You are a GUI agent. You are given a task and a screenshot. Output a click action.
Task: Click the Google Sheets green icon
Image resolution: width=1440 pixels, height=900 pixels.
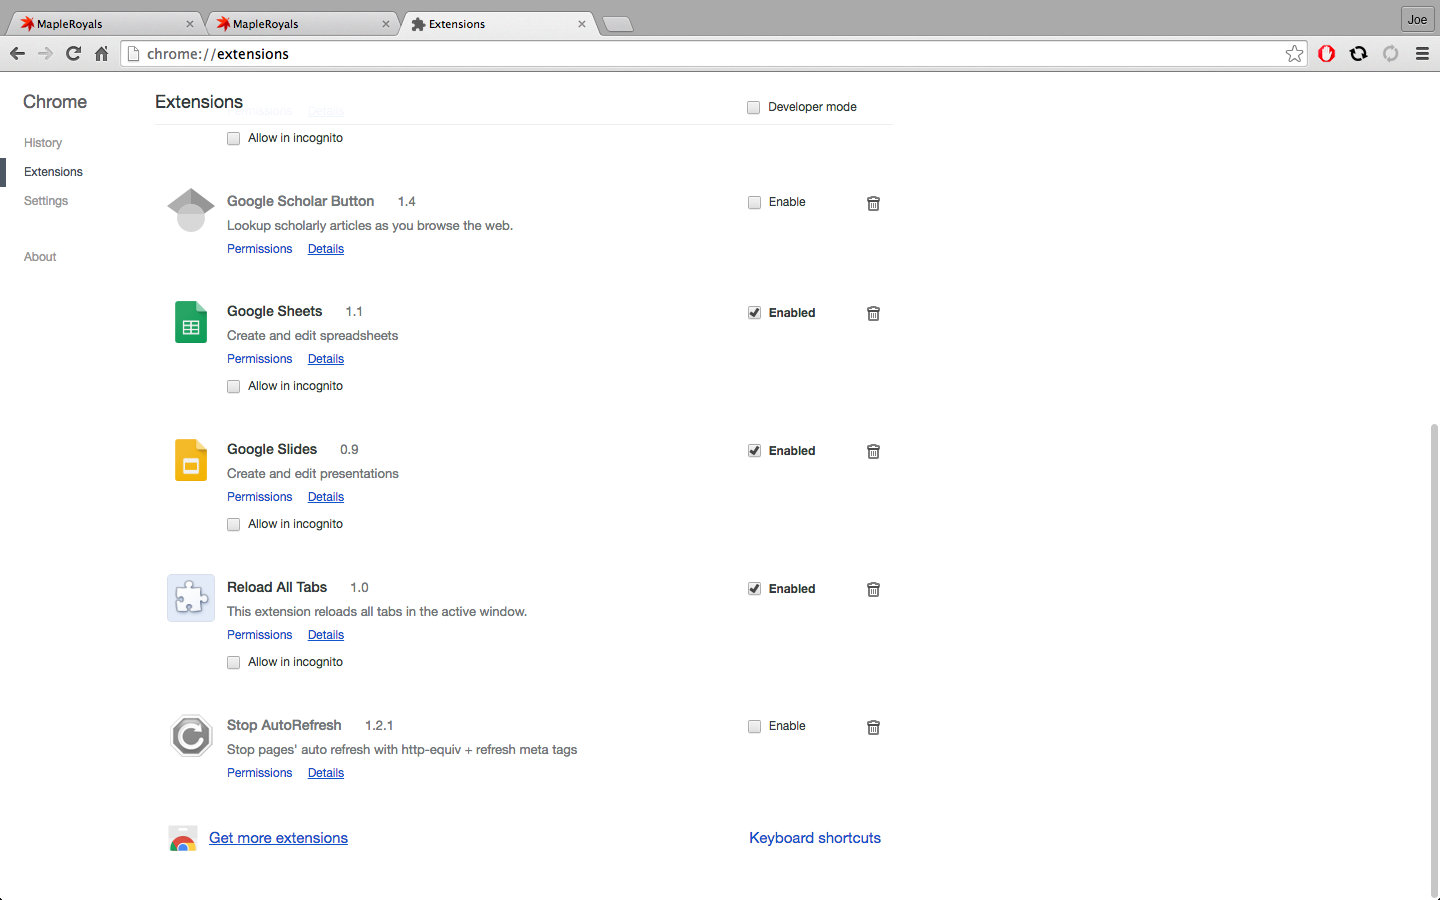pyautogui.click(x=191, y=322)
